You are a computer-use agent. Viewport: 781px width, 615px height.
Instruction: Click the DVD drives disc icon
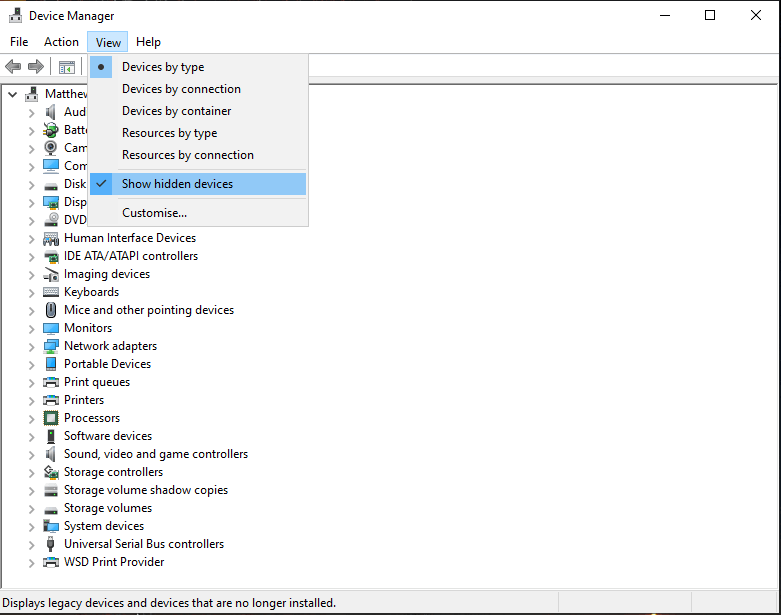coord(51,220)
